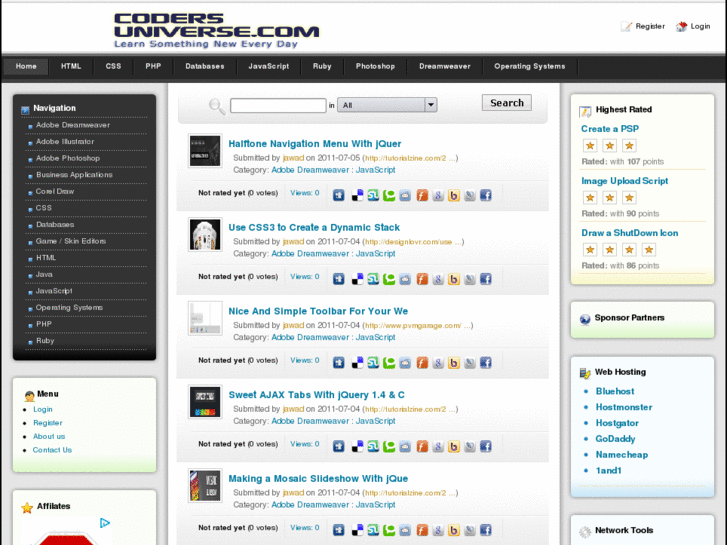Screen dimensions: 727x545
Task: Share Making a Mosaic Slideshow post on Facebook
Action: coord(485,530)
